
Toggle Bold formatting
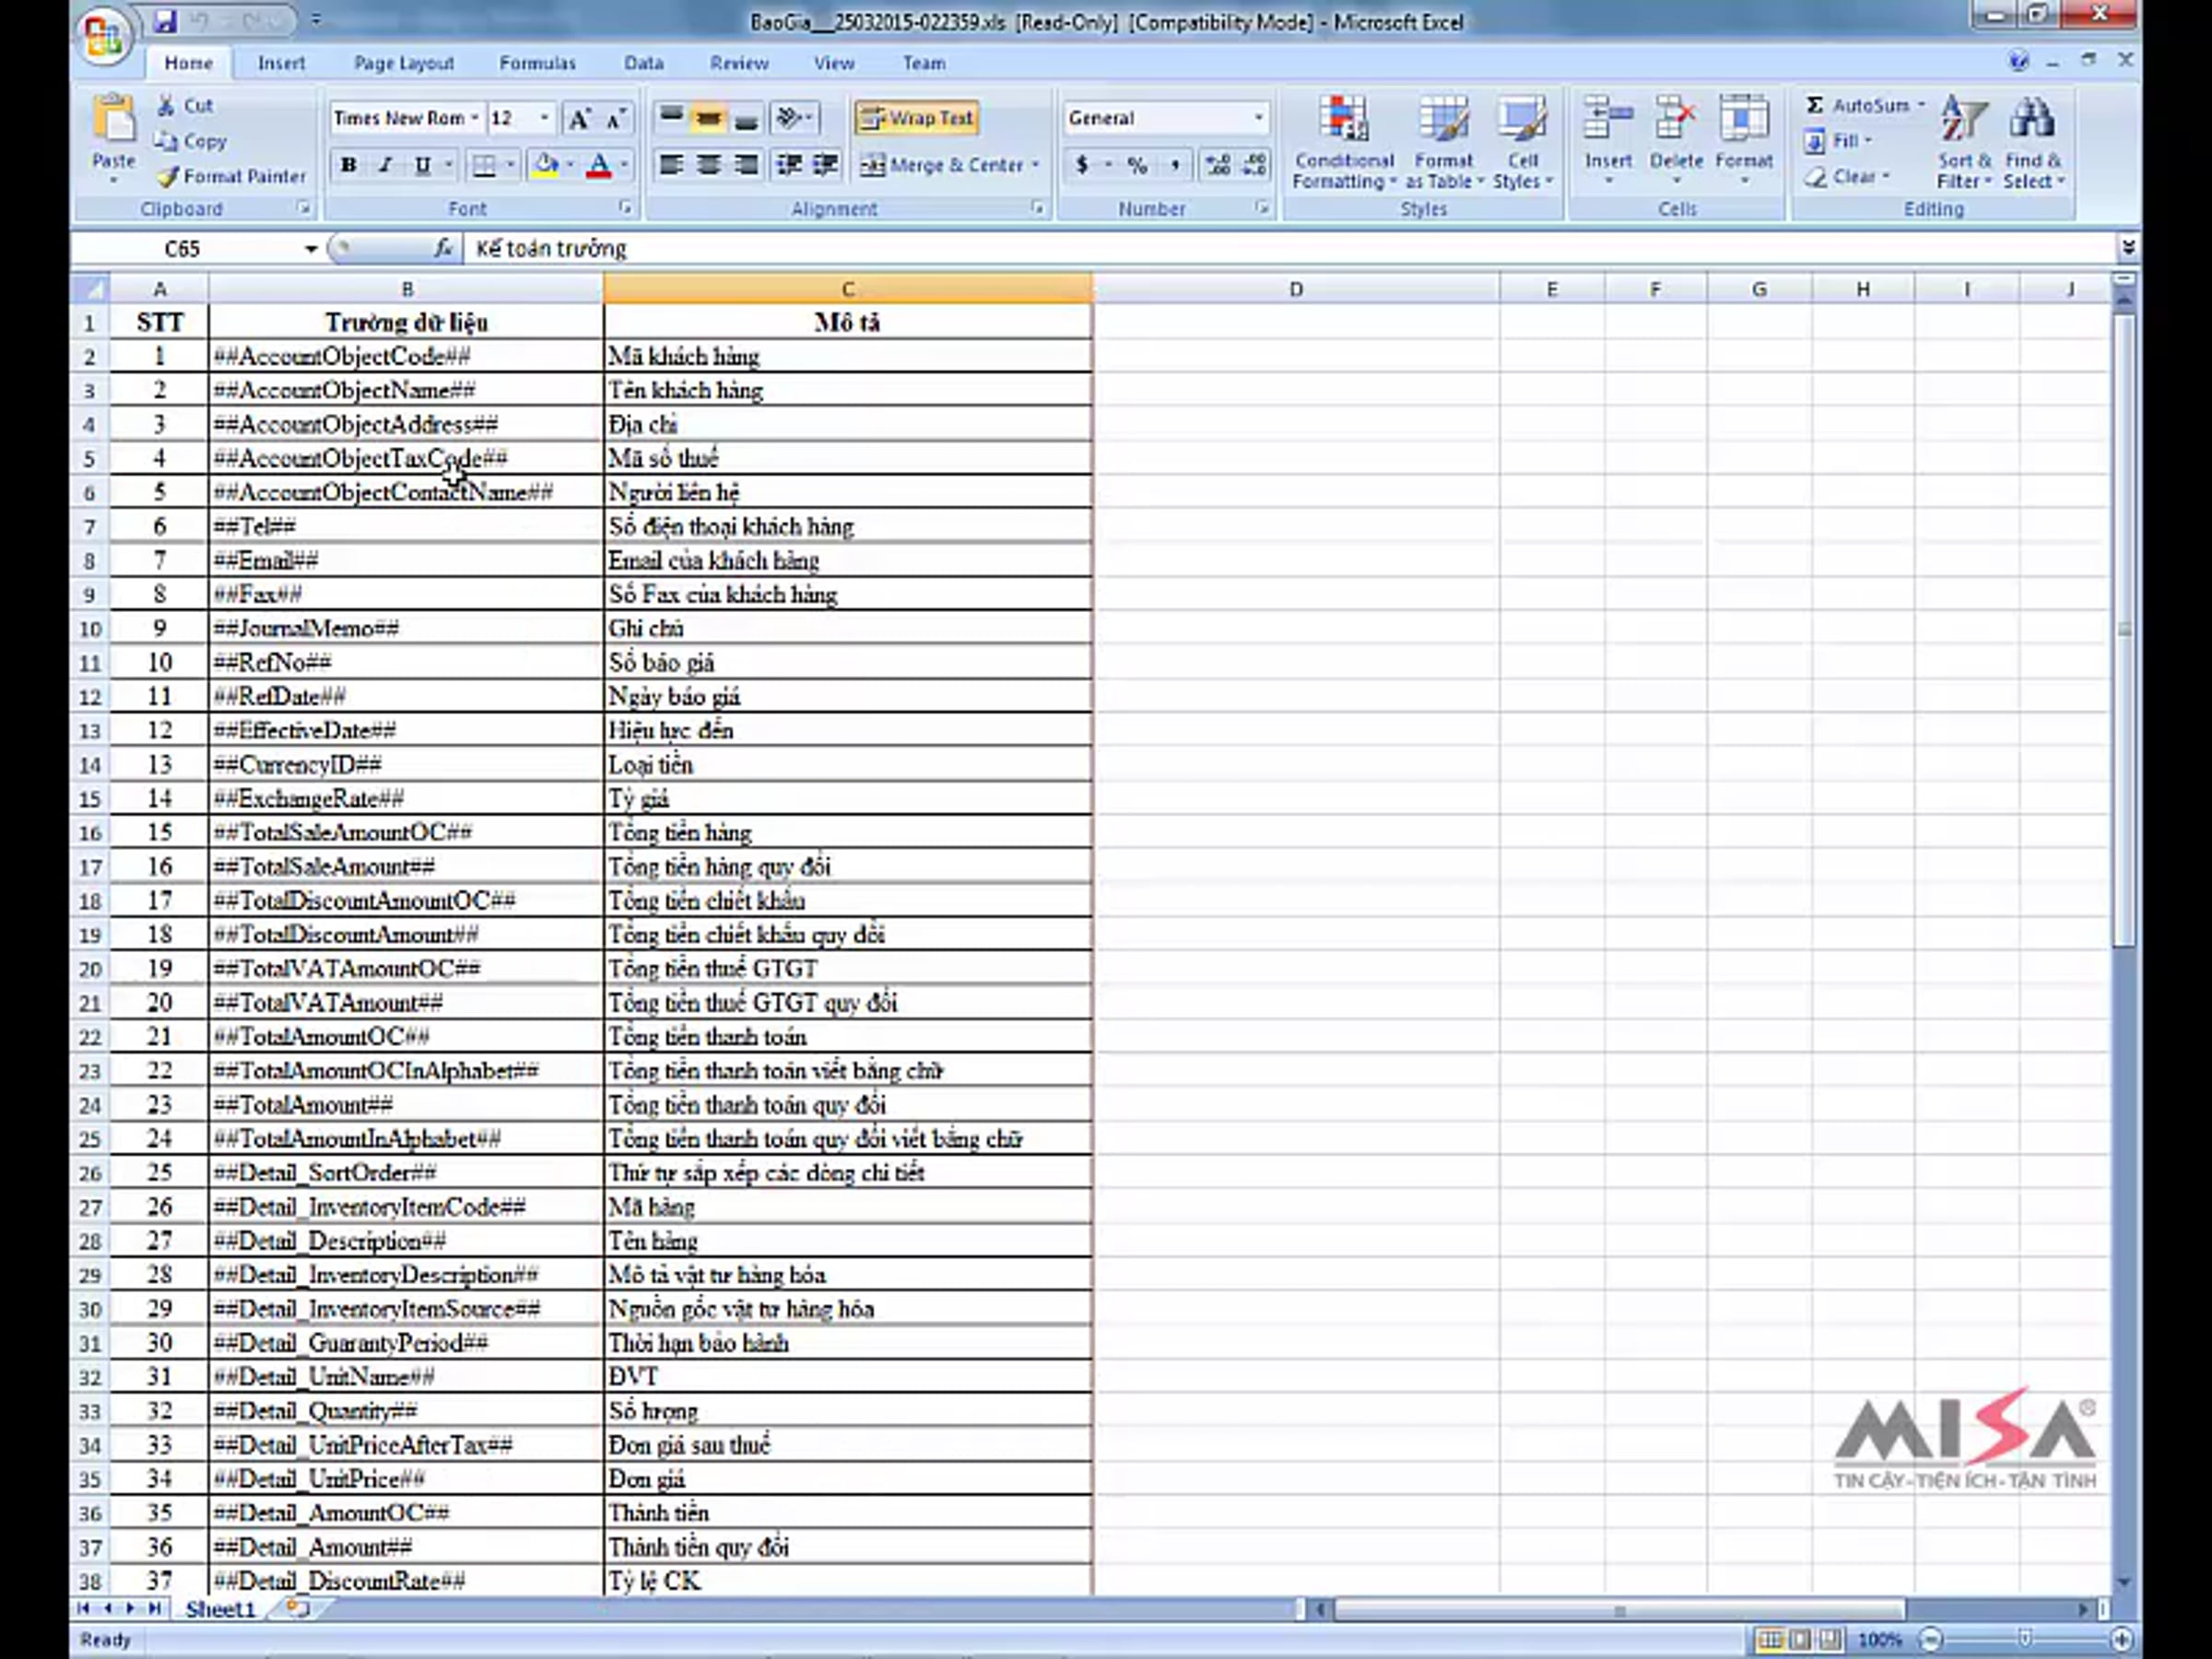click(x=348, y=165)
